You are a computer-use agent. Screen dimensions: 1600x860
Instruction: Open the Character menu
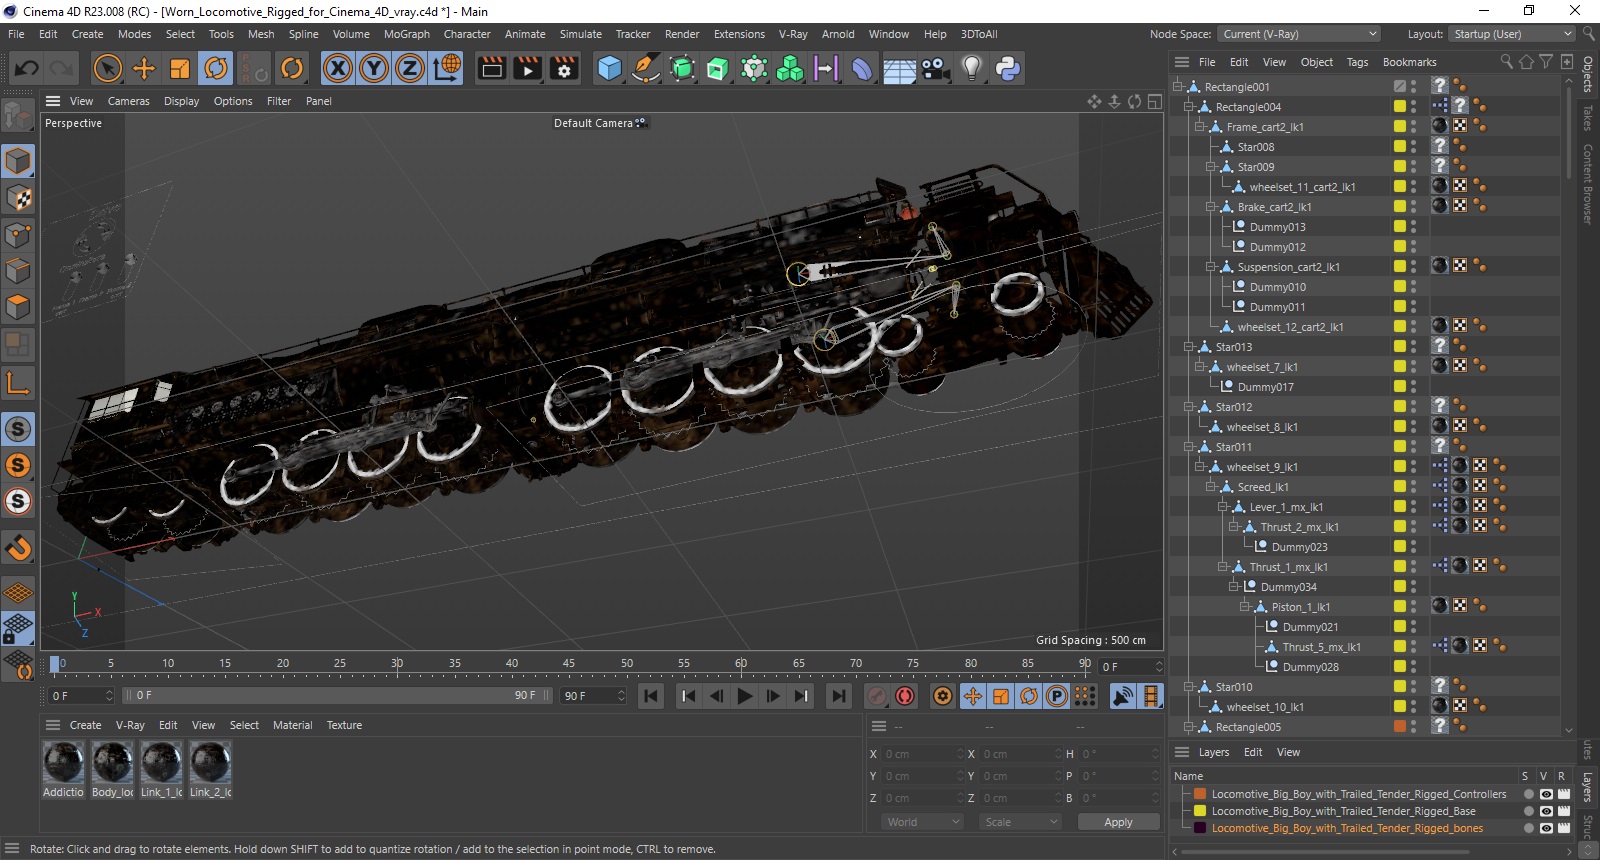pyautogui.click(x=467, y=34)
